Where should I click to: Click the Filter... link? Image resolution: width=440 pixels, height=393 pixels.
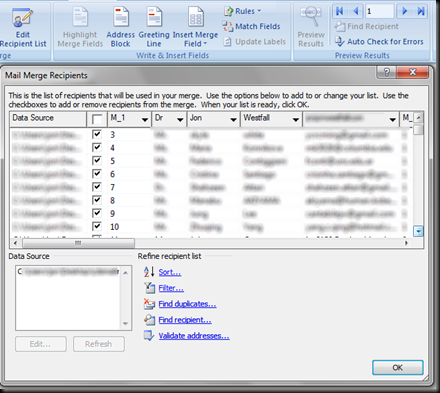click(x=171, y=288)
